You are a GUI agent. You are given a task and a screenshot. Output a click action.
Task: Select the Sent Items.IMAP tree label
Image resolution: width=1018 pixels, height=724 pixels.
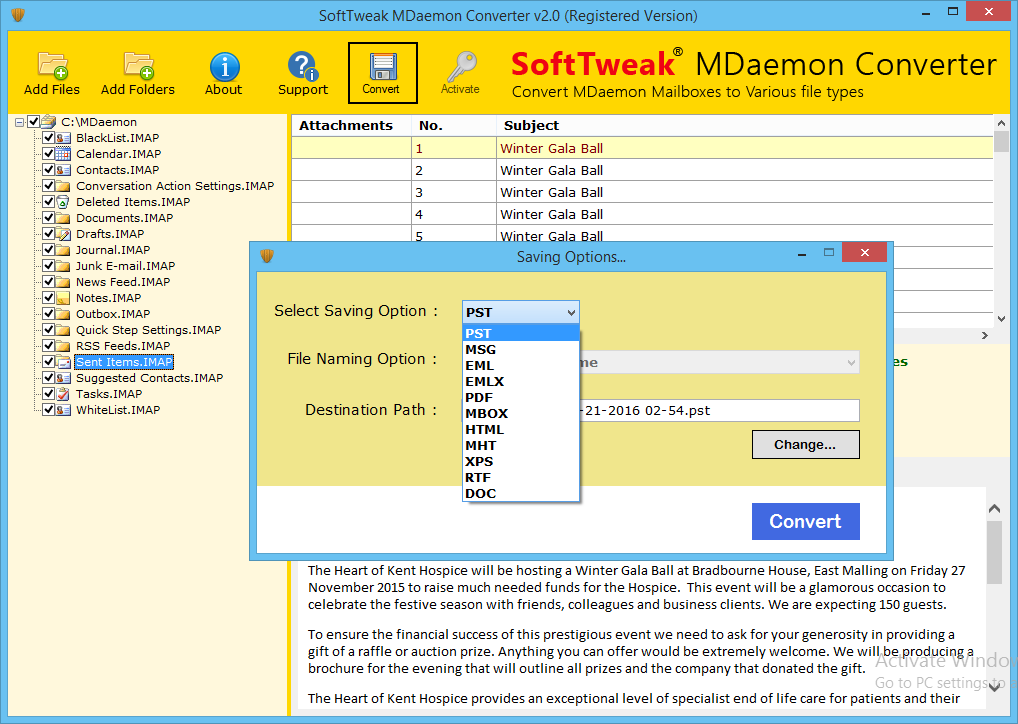[x=124, y=362]
